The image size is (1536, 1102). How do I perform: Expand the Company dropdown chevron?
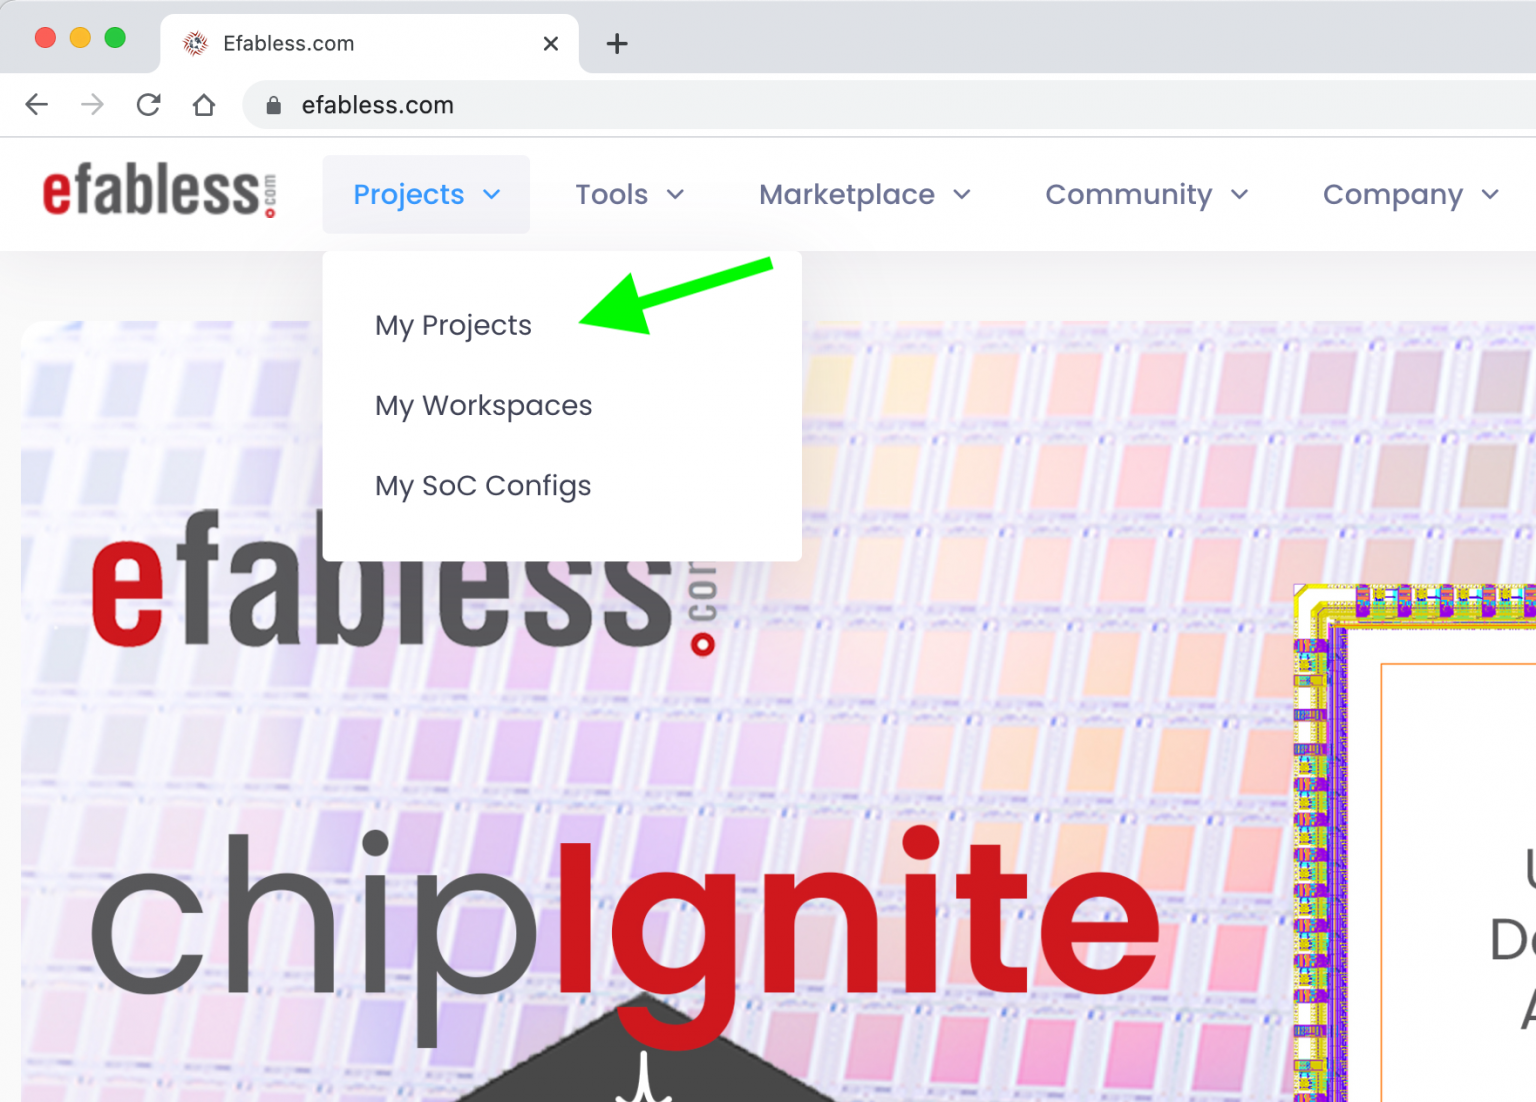pos(1490,195)
